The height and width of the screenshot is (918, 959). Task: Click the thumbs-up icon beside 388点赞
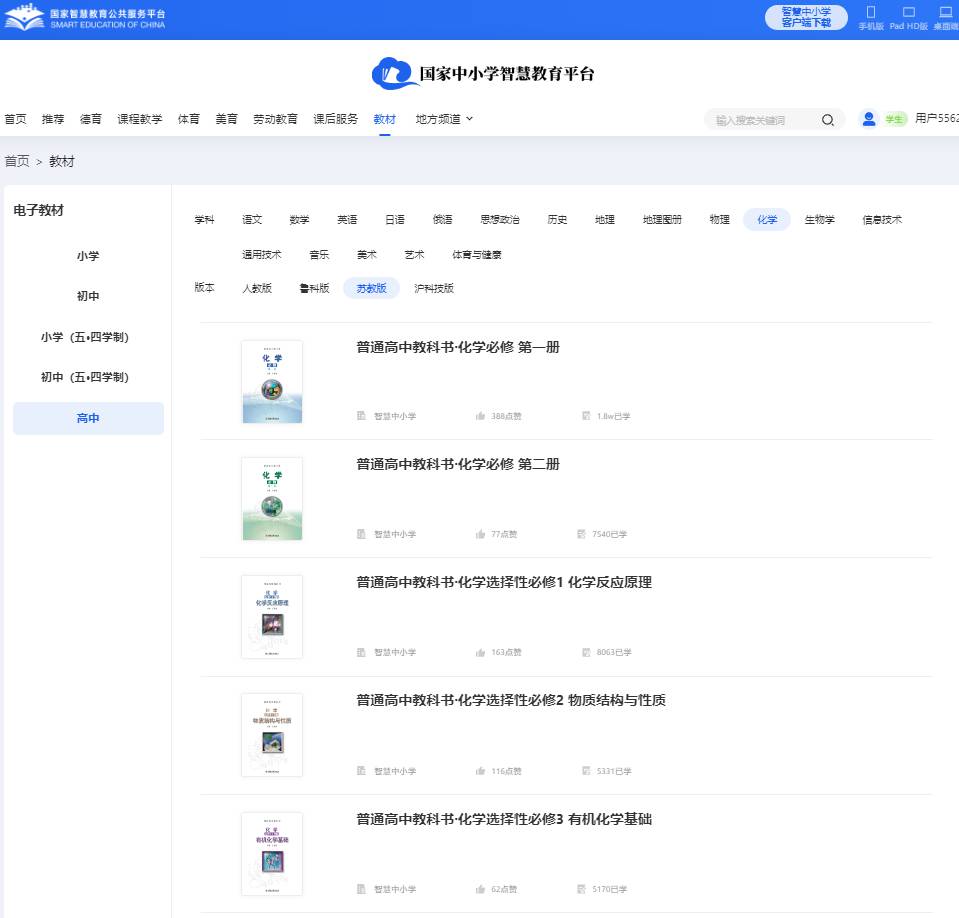pyautogui.click(x=481, y=415)
